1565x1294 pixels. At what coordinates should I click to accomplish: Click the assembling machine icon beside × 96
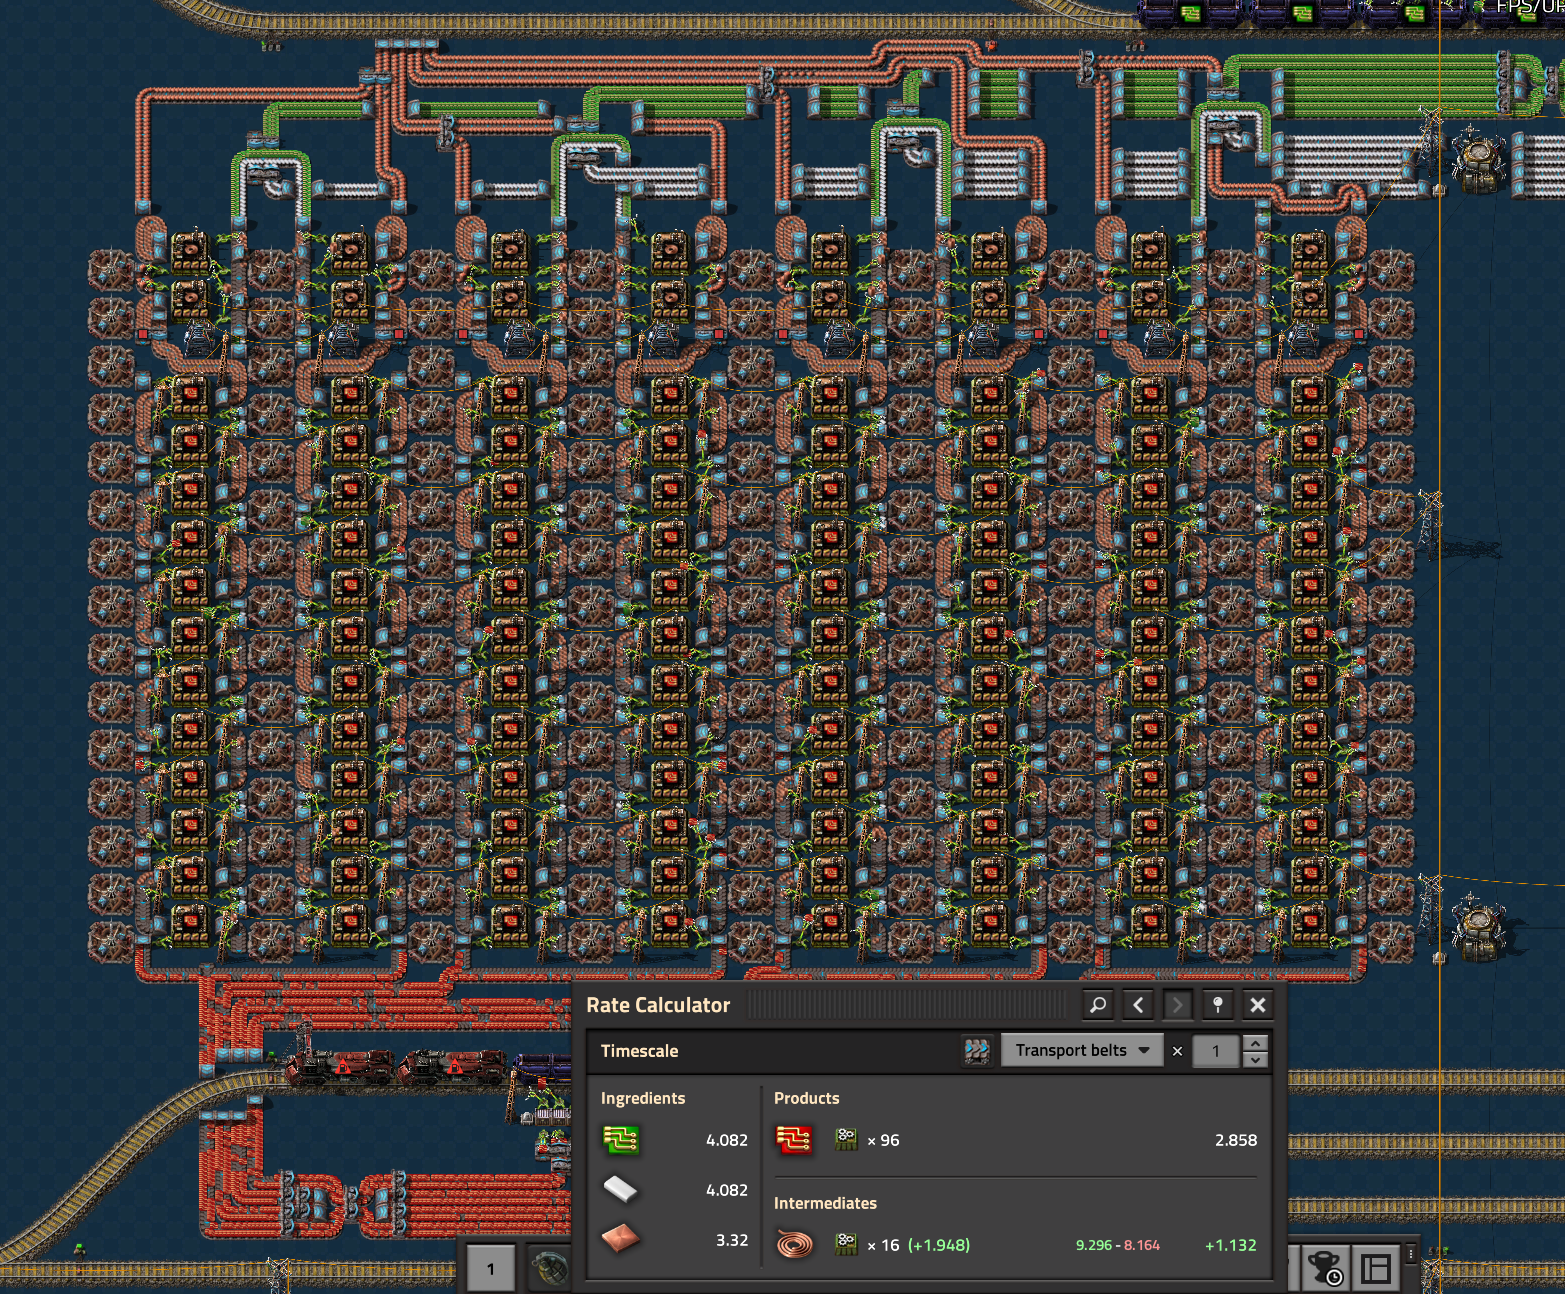point(847,1140)
